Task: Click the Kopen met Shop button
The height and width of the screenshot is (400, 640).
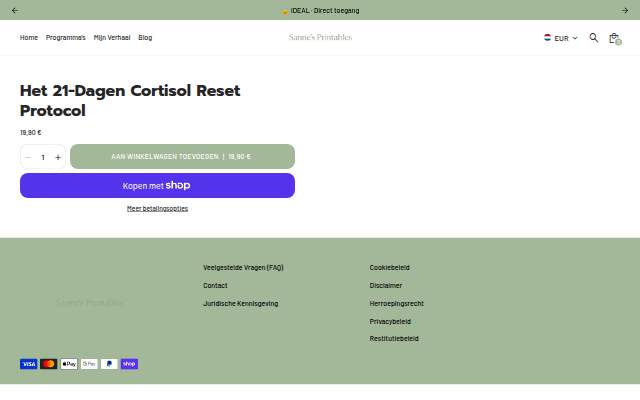Action: pyautogui.click(x=157, y=185)
